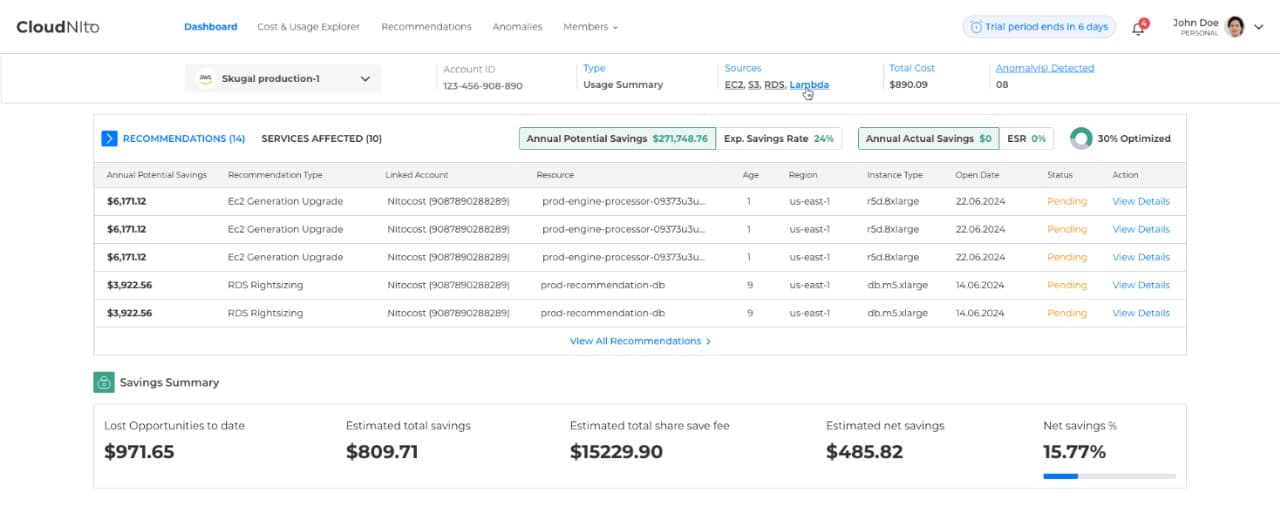
Task: Click the Exp. Savings Rate 24% label
Action: pyautogui.click(x=779, y=139)
